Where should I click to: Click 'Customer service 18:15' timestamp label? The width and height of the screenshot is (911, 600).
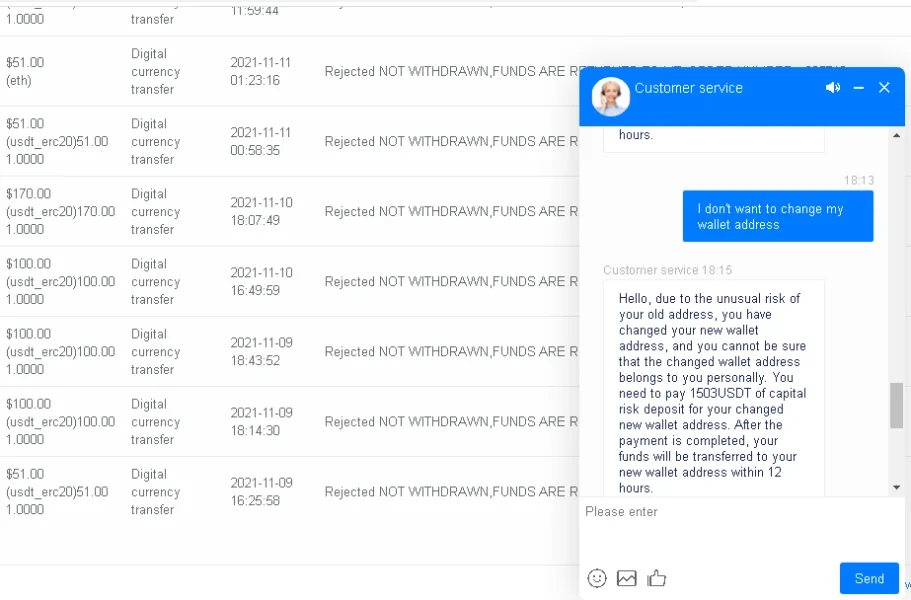[668, 270]
